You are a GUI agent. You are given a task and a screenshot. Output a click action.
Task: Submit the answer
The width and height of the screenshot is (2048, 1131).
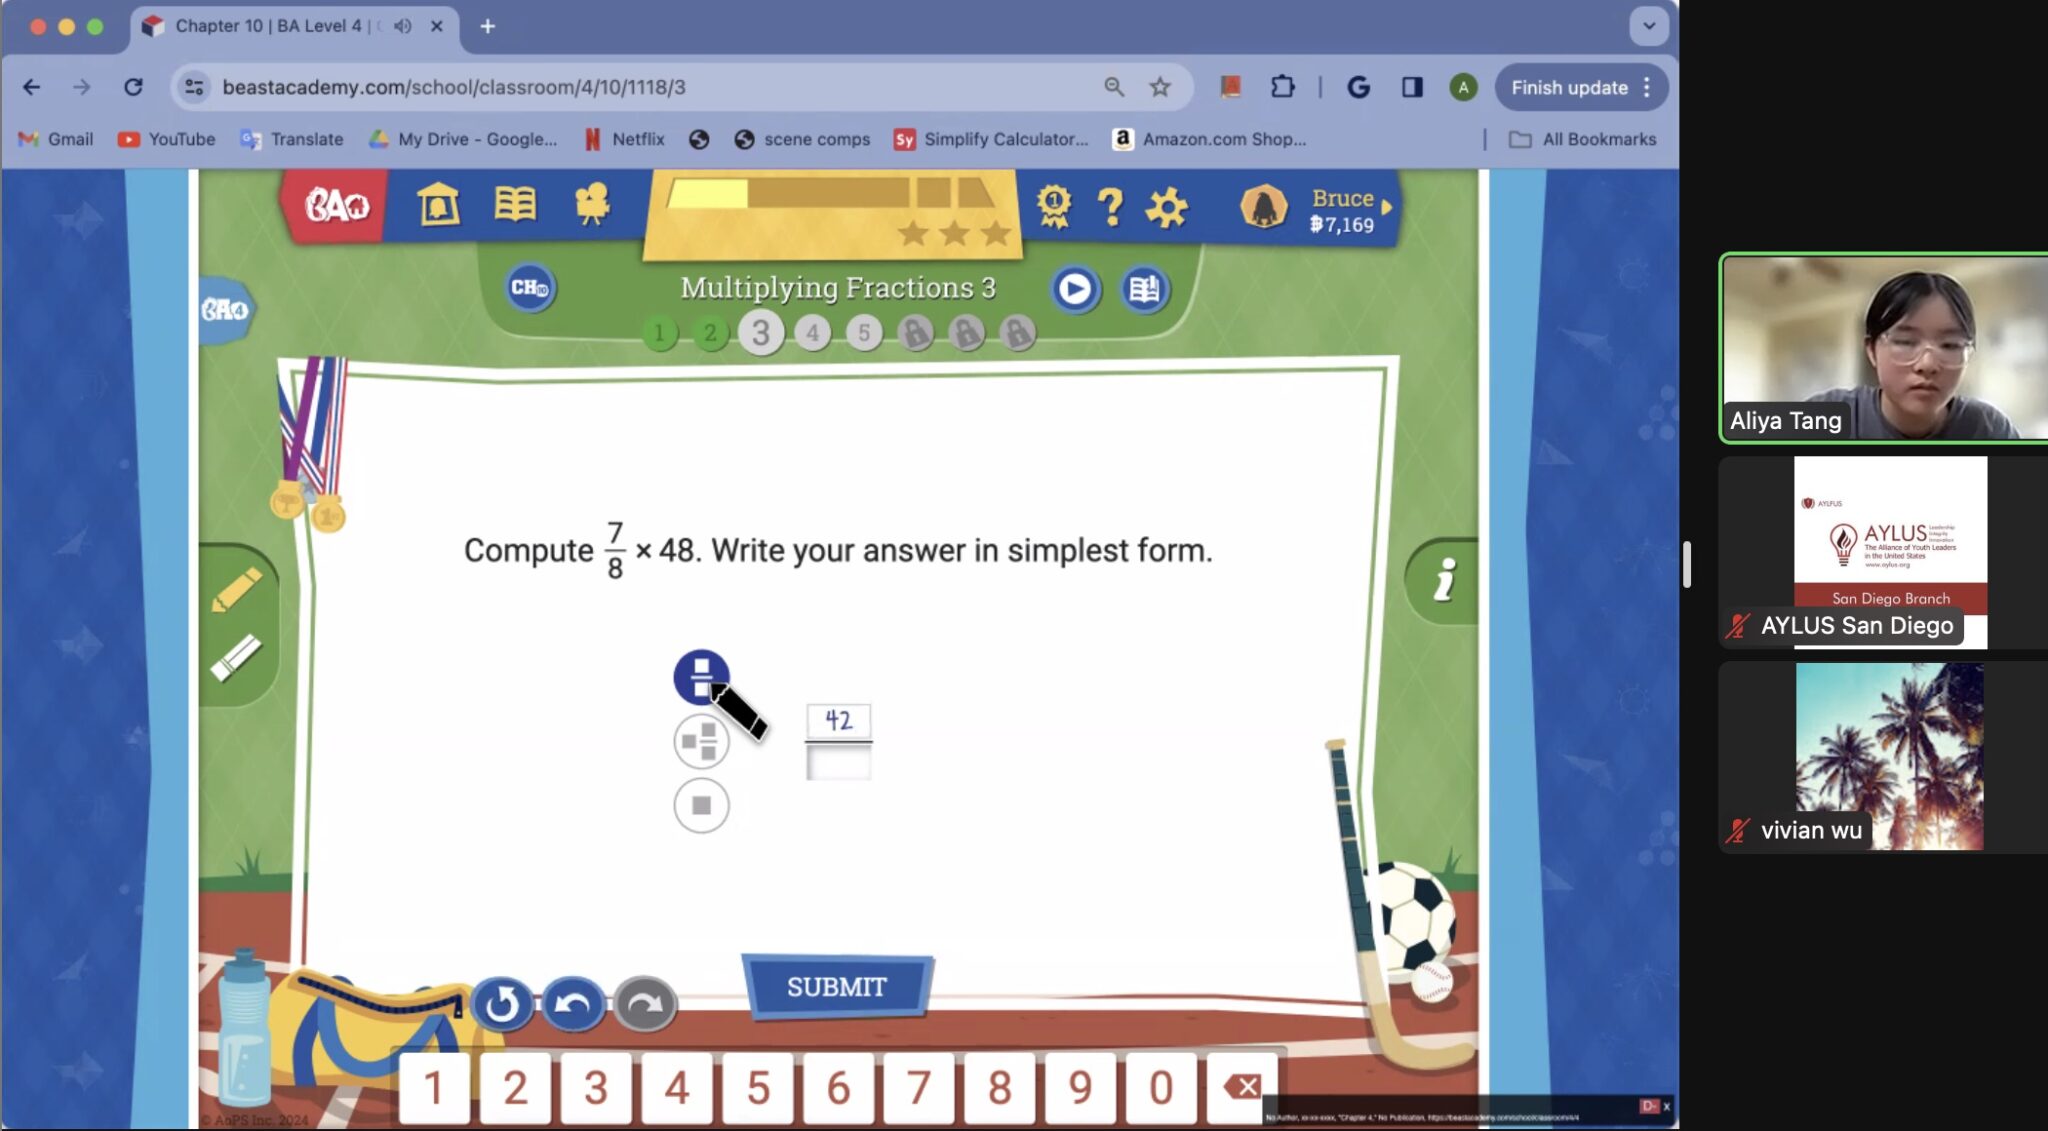836,987
